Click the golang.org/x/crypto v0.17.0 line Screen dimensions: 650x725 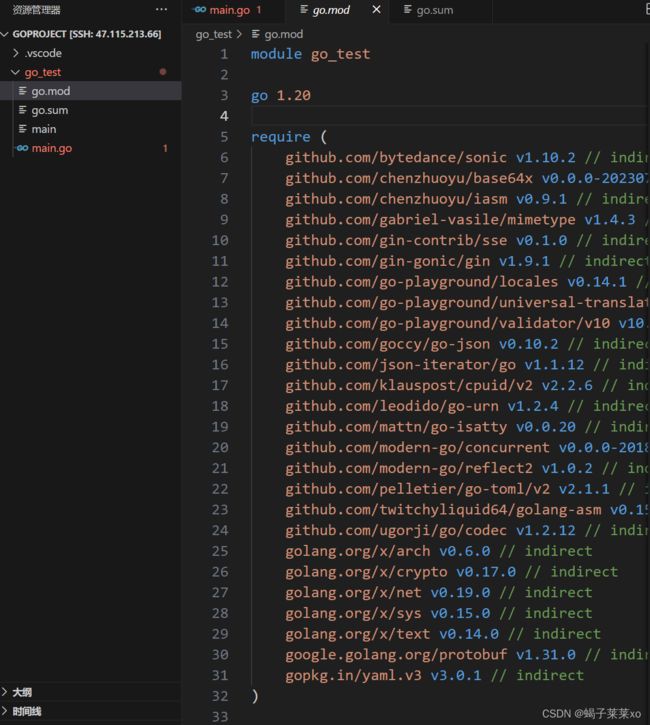point(452,572)
